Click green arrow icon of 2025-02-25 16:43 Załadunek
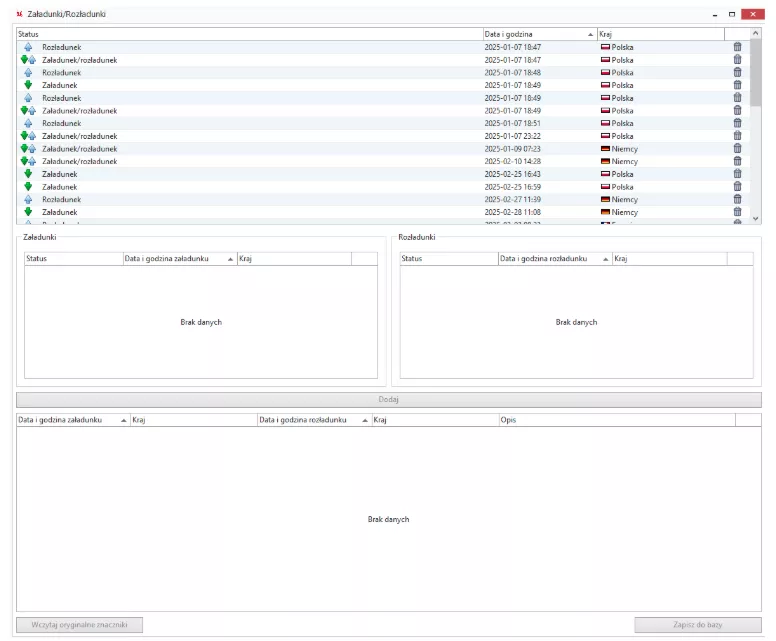This screenshot has height=641, width=776. pos(28,174)
